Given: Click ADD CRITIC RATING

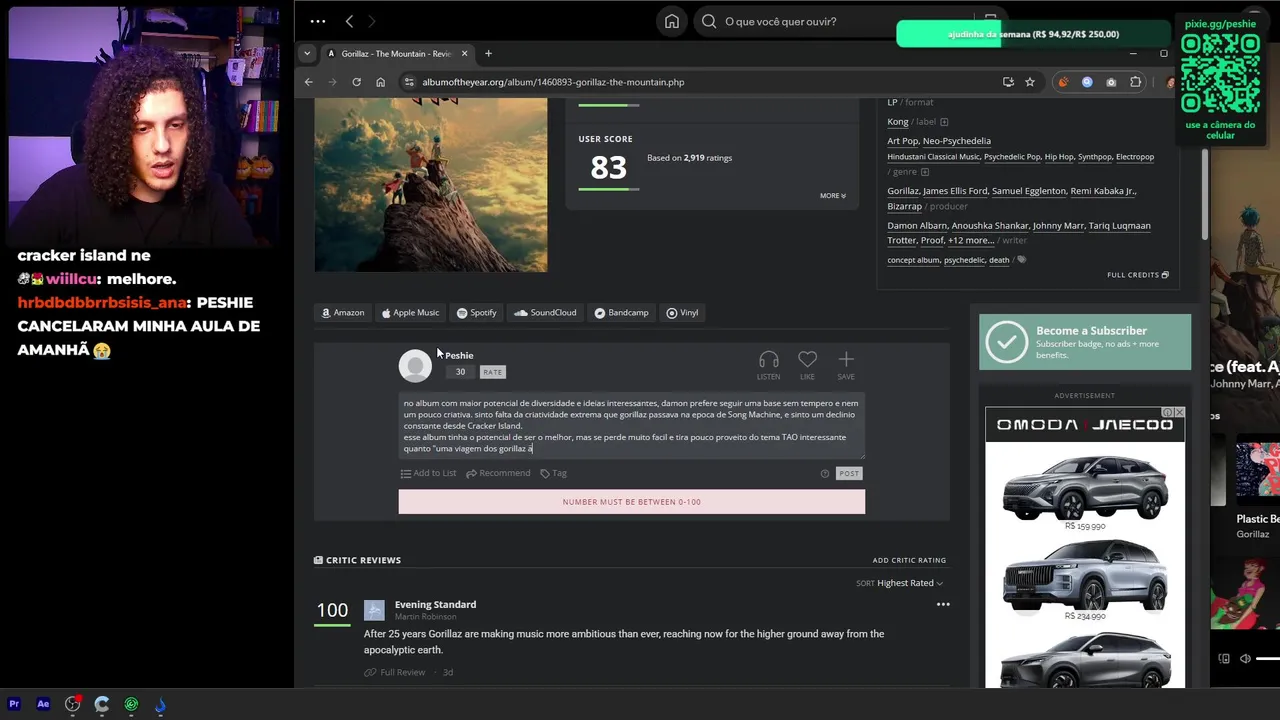Looking at the screenshot, I should (x=909, y=560).
